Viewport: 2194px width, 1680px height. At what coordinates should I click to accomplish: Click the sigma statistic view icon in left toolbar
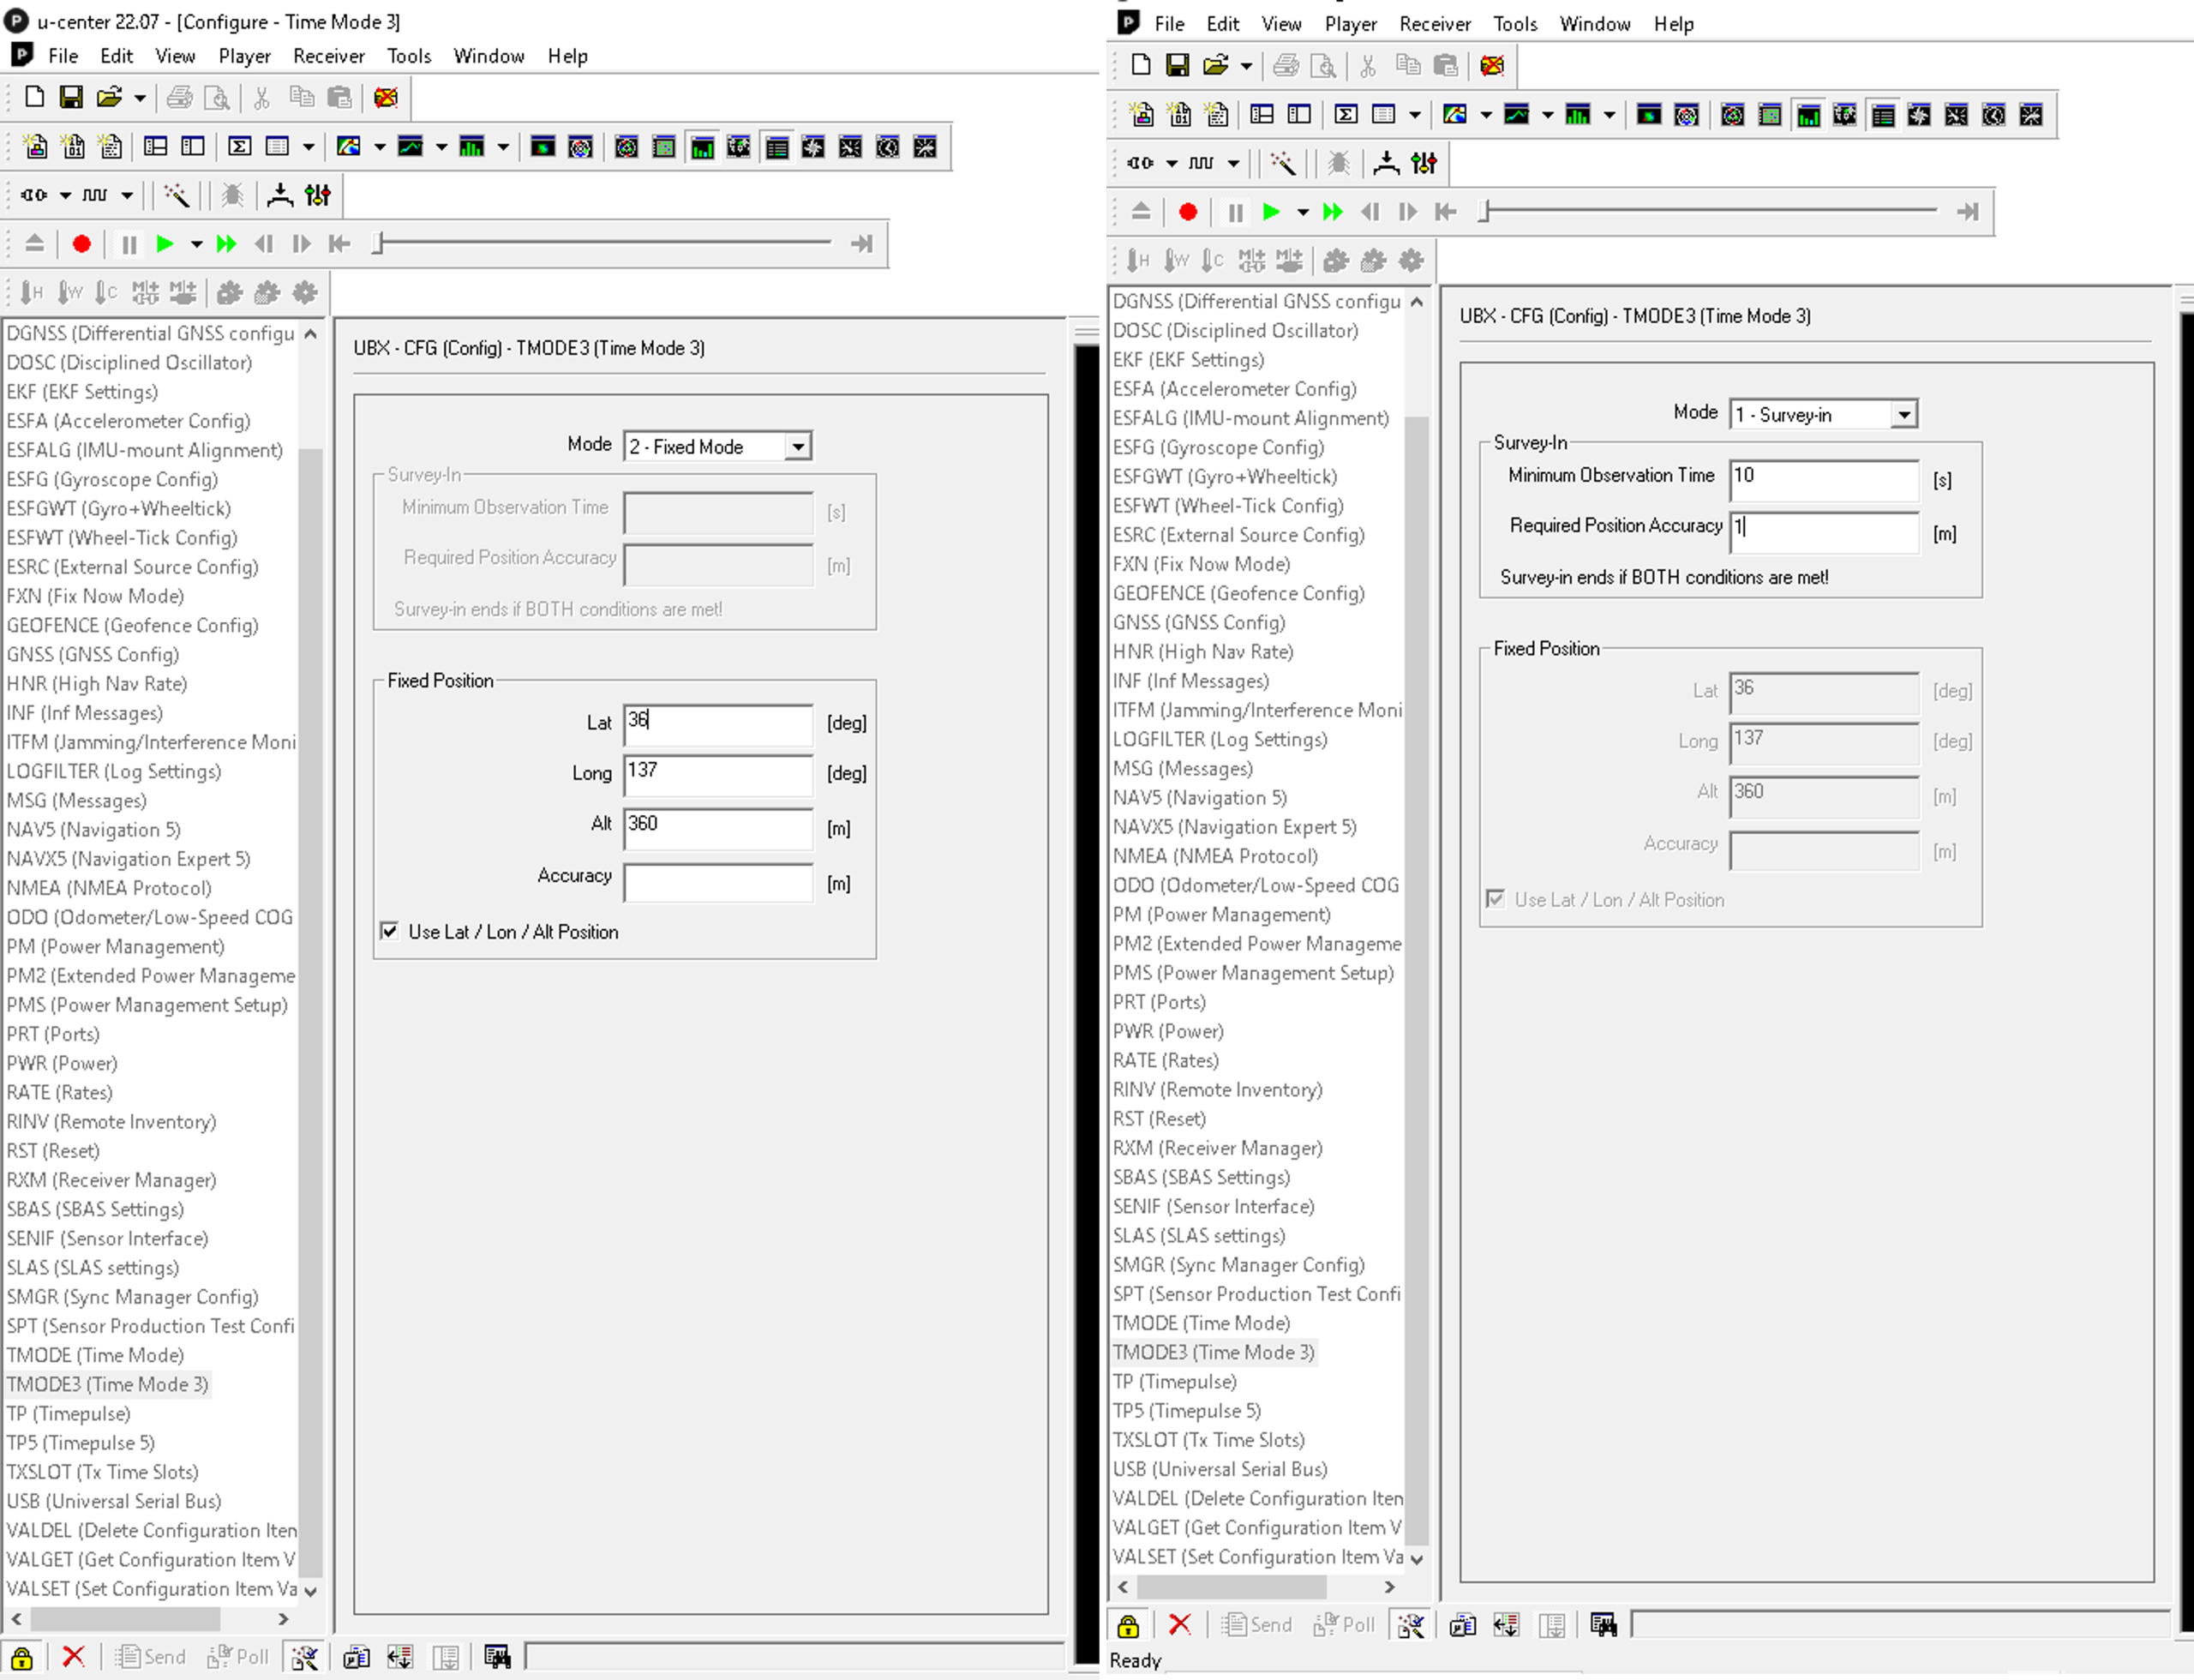240,147
